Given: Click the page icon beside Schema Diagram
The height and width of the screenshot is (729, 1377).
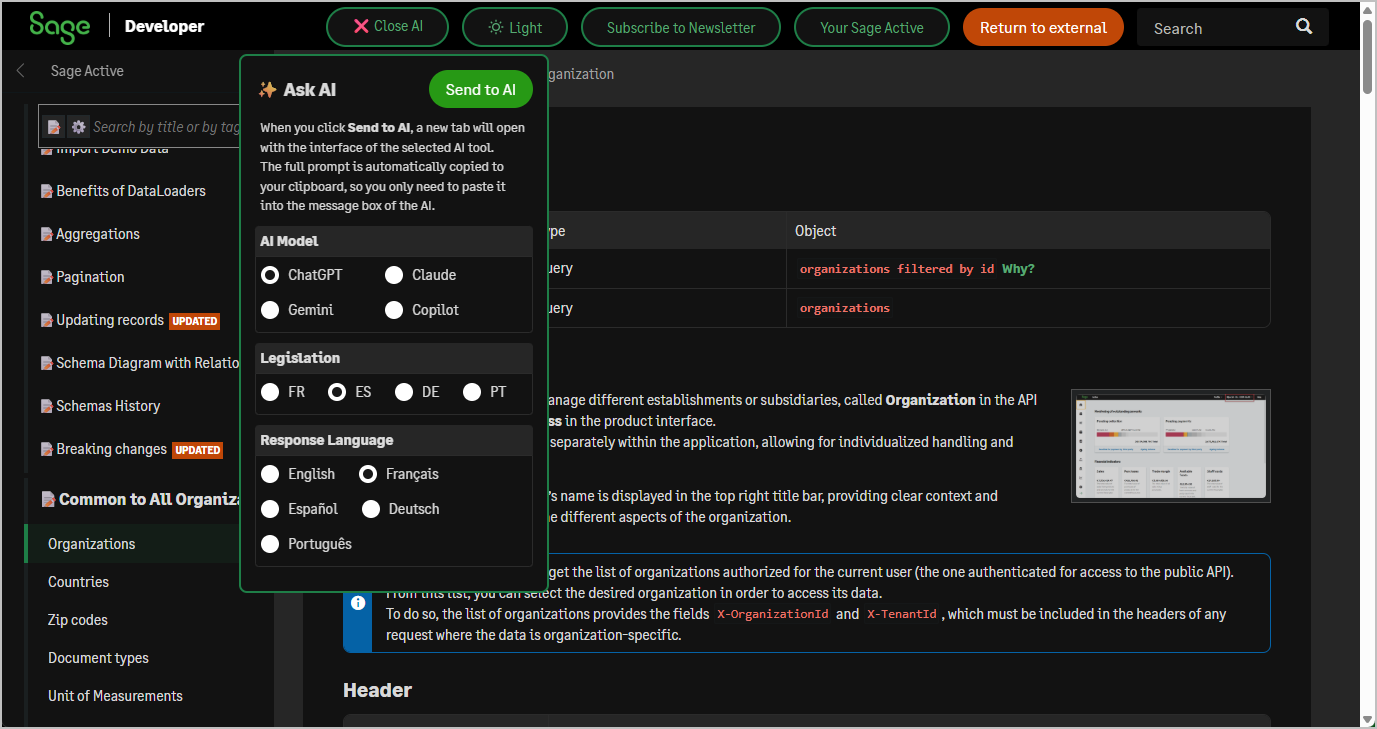Looking at the screenshot, I should pos(47,363).
